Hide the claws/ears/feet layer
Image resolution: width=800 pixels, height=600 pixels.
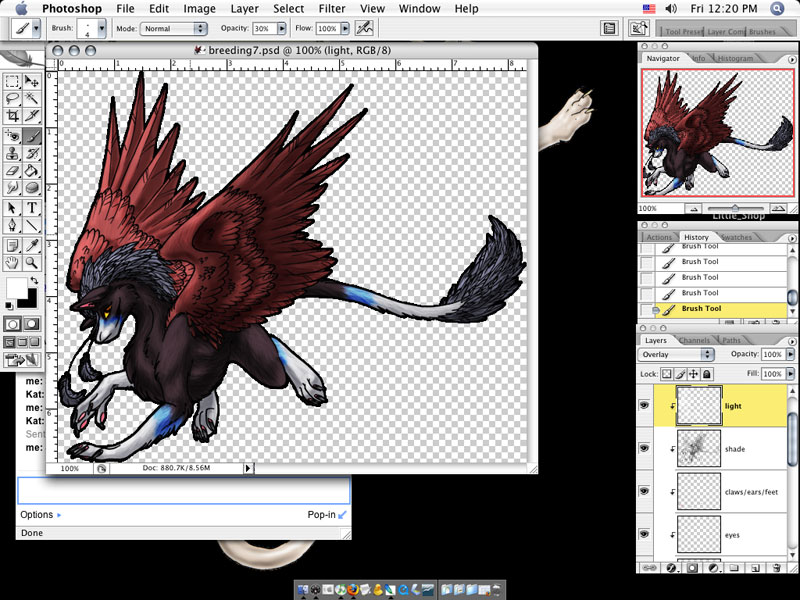pos(644,491)
